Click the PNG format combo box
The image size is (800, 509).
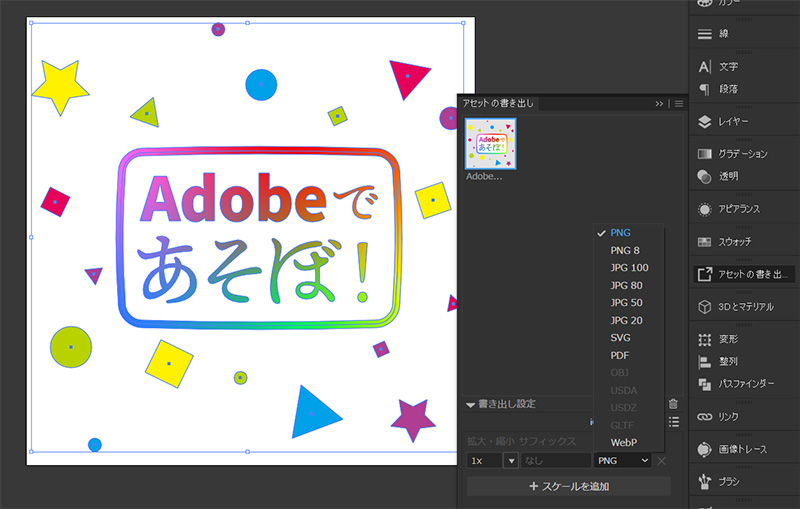point(622,461)
